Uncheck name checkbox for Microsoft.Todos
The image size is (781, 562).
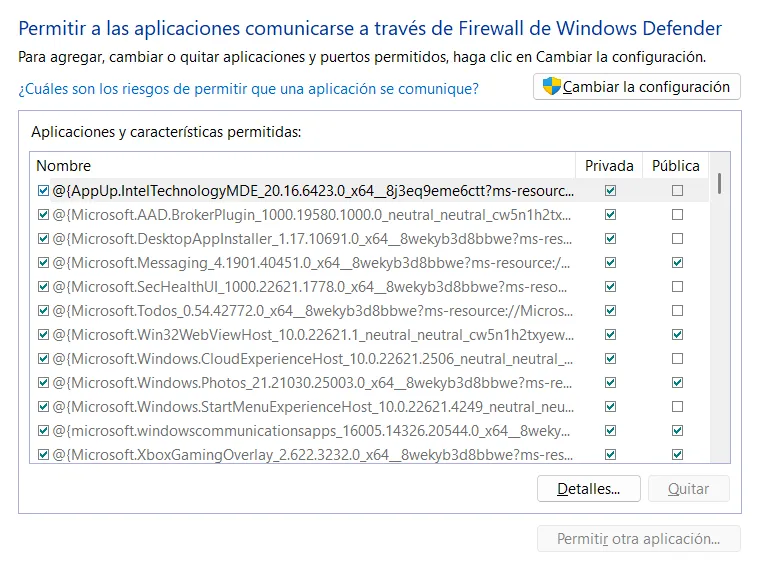click(43, 310)
